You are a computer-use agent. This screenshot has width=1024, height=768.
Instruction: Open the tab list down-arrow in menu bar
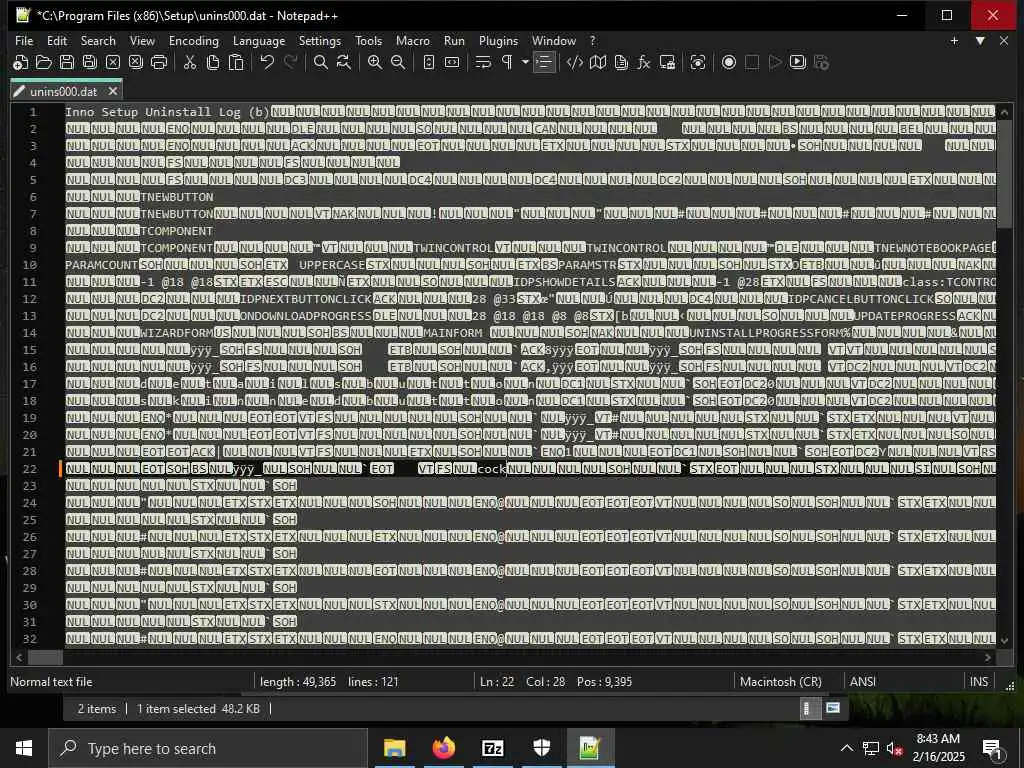(980, 40)
